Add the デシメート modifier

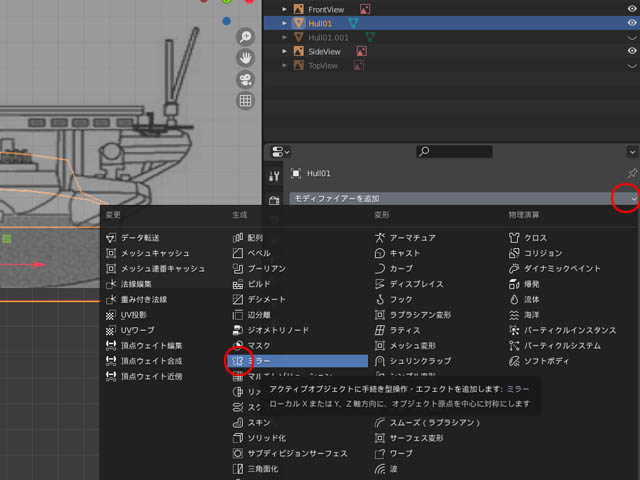259,300
